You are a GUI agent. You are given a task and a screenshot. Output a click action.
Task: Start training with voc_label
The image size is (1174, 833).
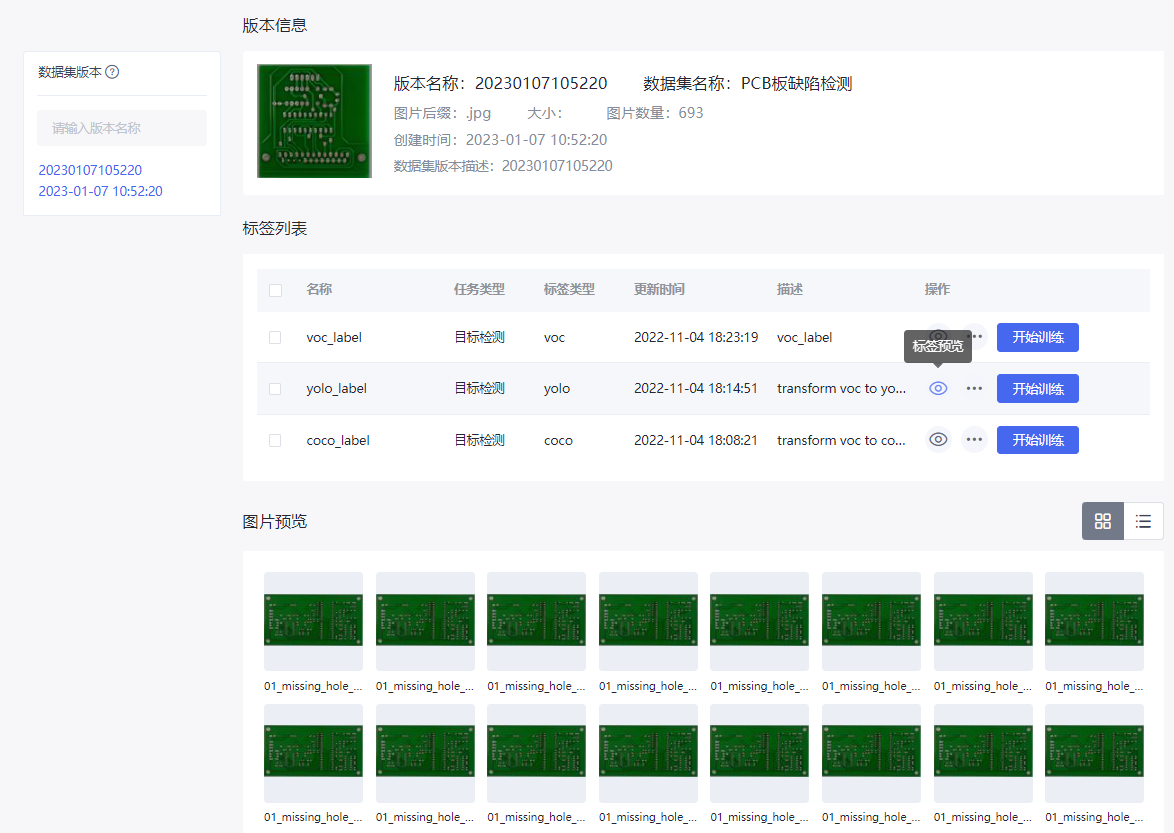[1037, 337]
